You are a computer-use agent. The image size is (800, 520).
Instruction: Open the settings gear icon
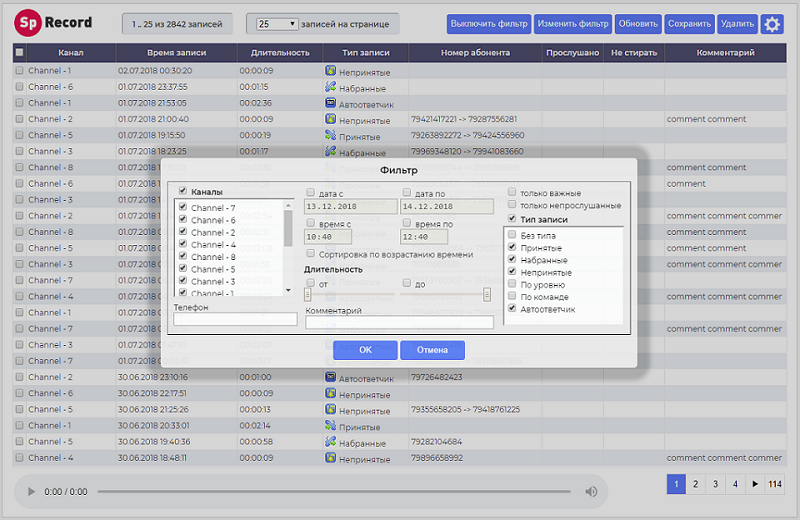coord(772,24)
